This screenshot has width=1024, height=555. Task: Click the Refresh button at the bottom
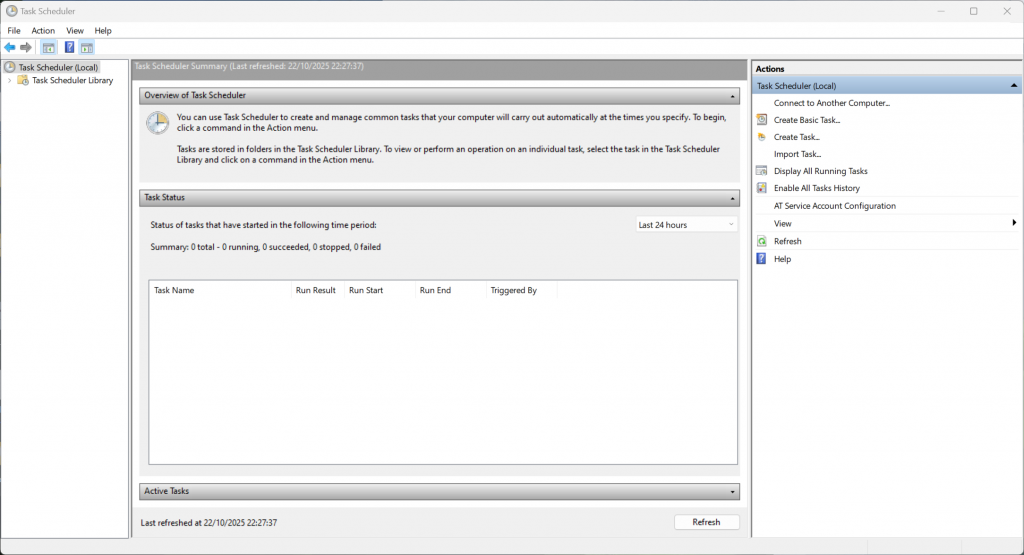point(707,522)
